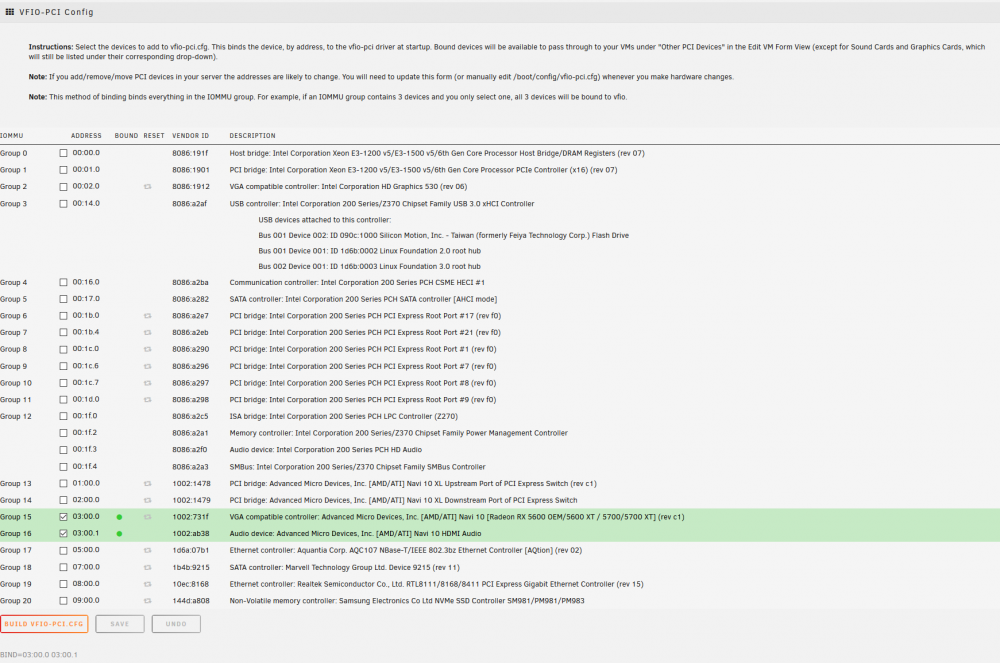Screen dimensions: 1000x663
Task: Check CSME HECI communication controller 00:16.0
Action: (63, 282)
